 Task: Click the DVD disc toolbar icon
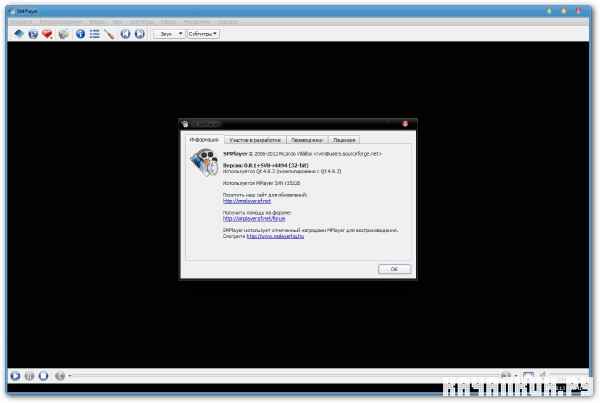[x=33, y=34]
